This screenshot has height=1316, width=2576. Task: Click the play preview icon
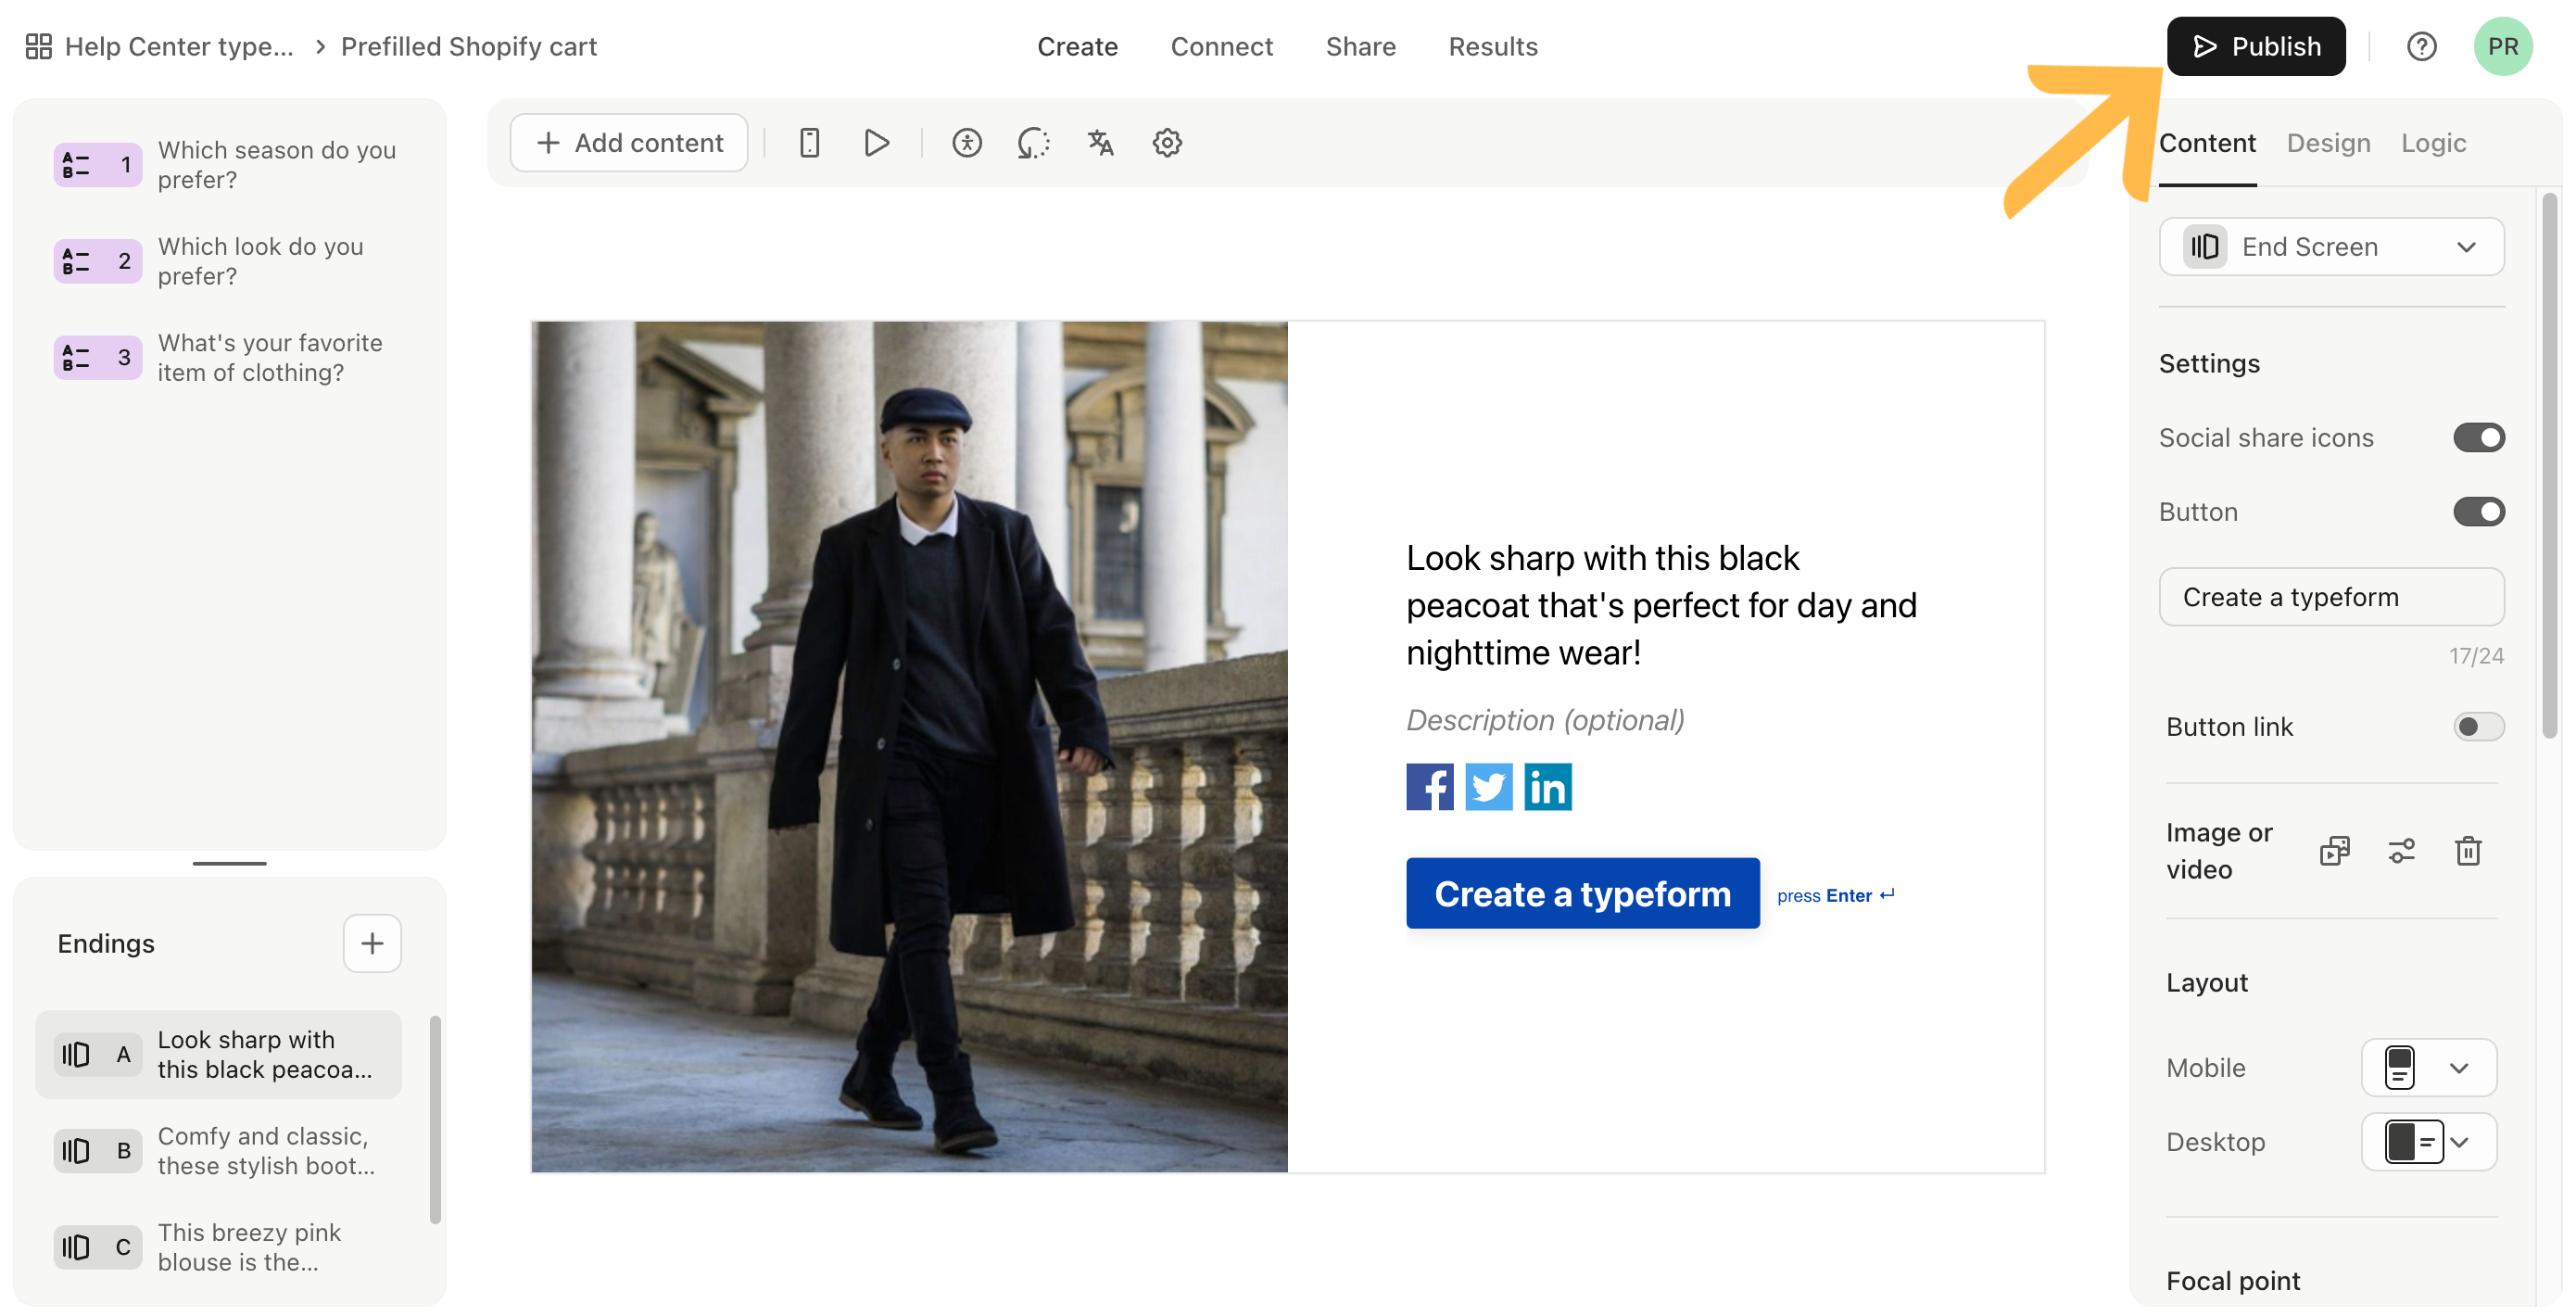(876, 143)
